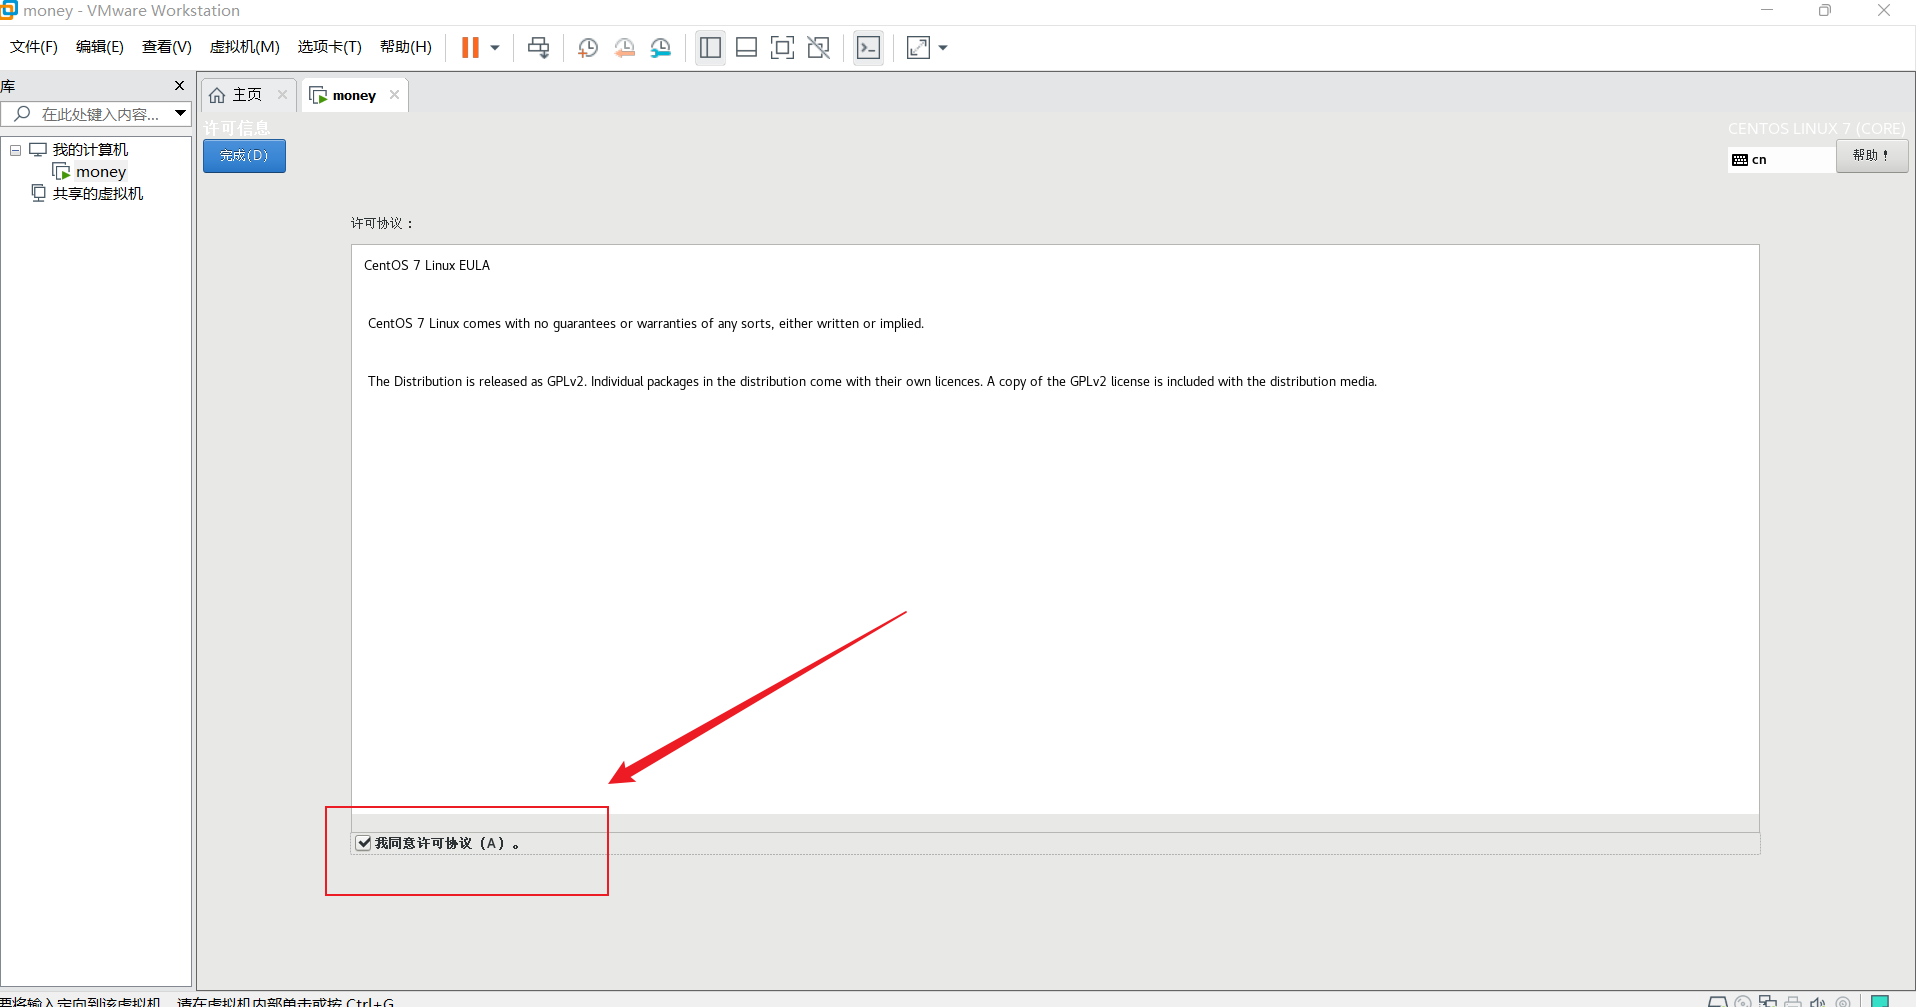Open the power options dropdown beside pause
Viewport: 1916px width, 1007px height.
[495, 47]
